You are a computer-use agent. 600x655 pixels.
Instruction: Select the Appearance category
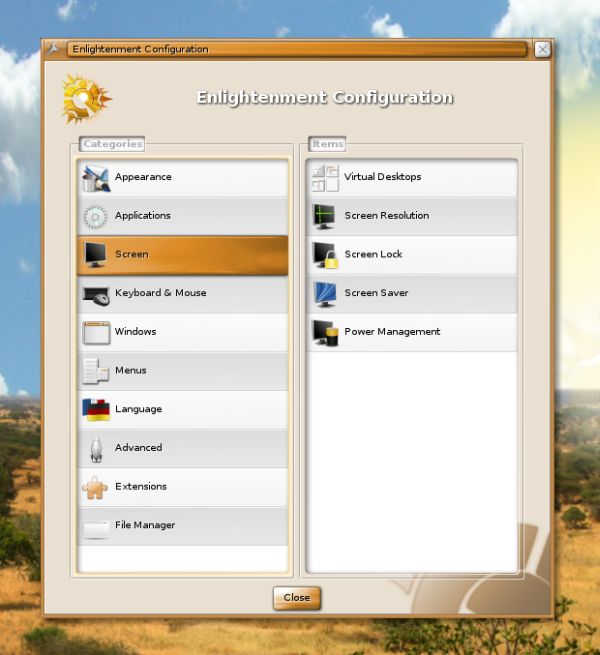[183, 178]
